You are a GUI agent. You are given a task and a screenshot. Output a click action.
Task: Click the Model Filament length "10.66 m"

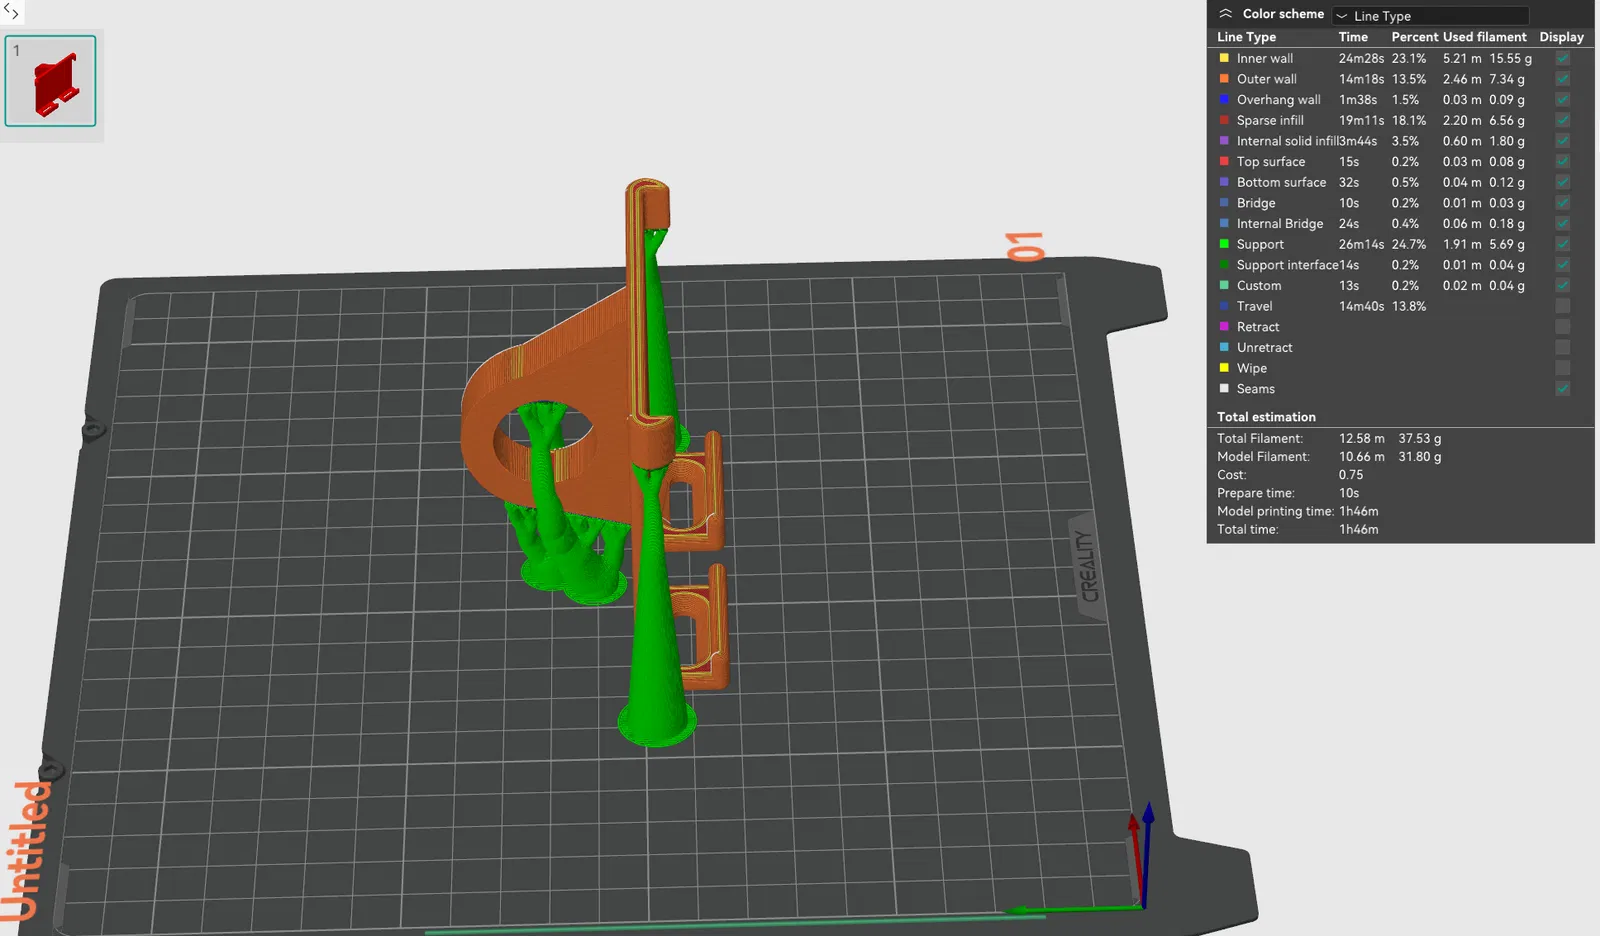tap(1362, 457)
